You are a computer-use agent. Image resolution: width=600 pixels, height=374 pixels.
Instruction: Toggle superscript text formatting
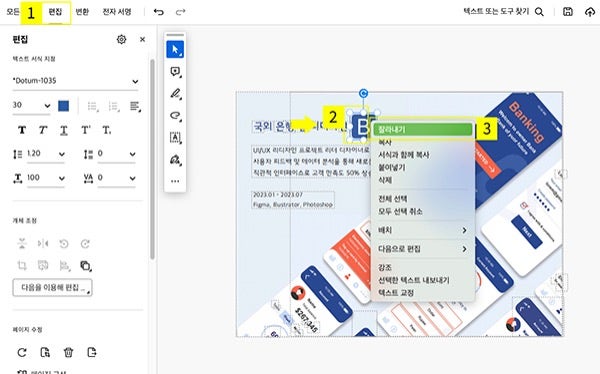(86, 130)
